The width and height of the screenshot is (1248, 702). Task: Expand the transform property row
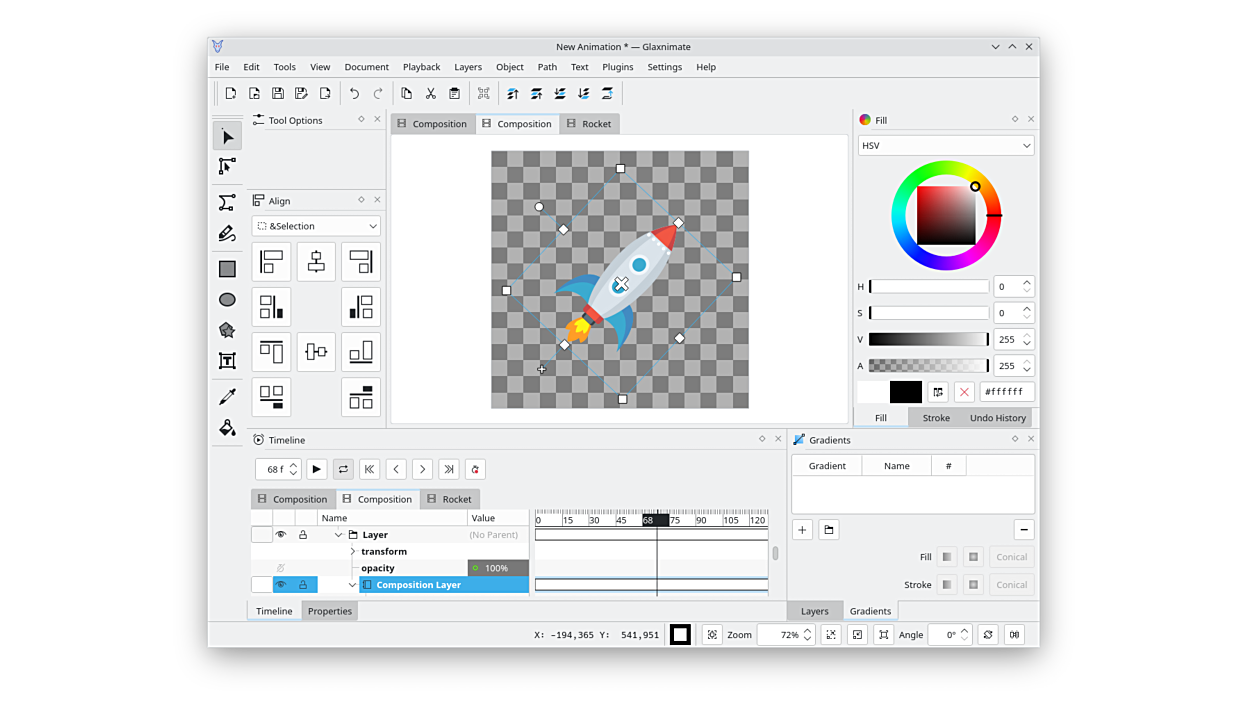tap(353, 552)
